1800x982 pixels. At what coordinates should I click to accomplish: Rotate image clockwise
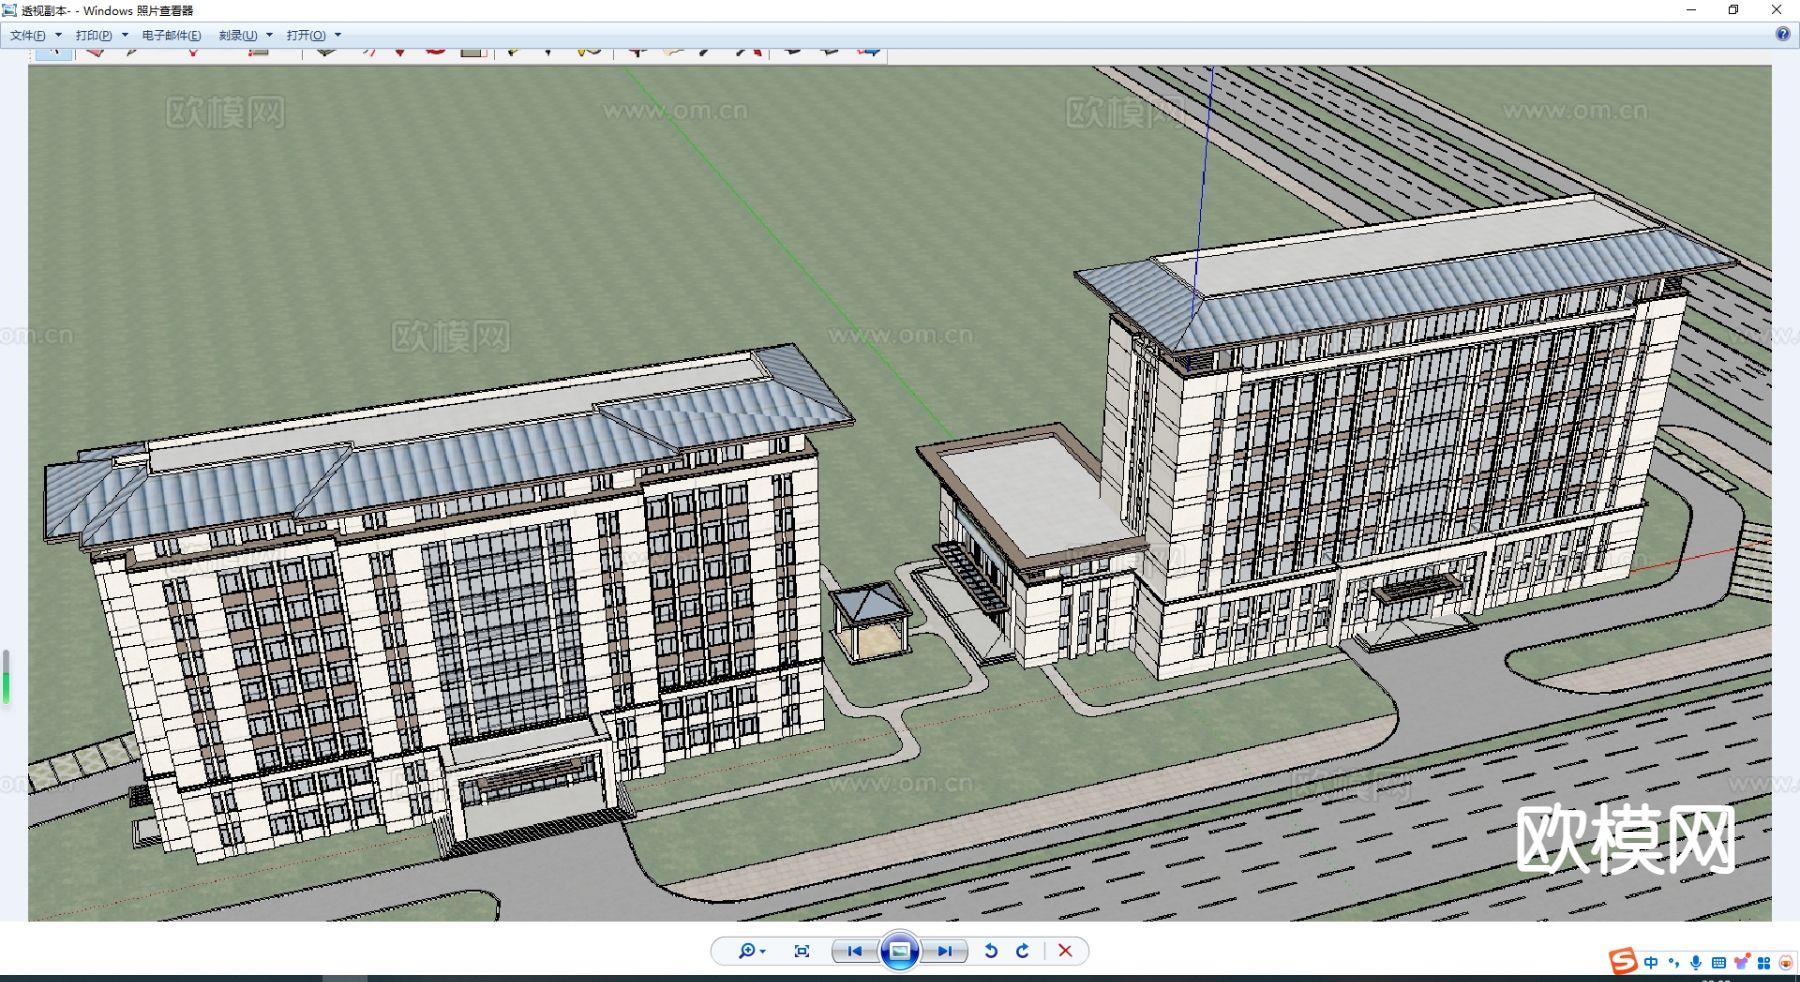(1022, 951)
